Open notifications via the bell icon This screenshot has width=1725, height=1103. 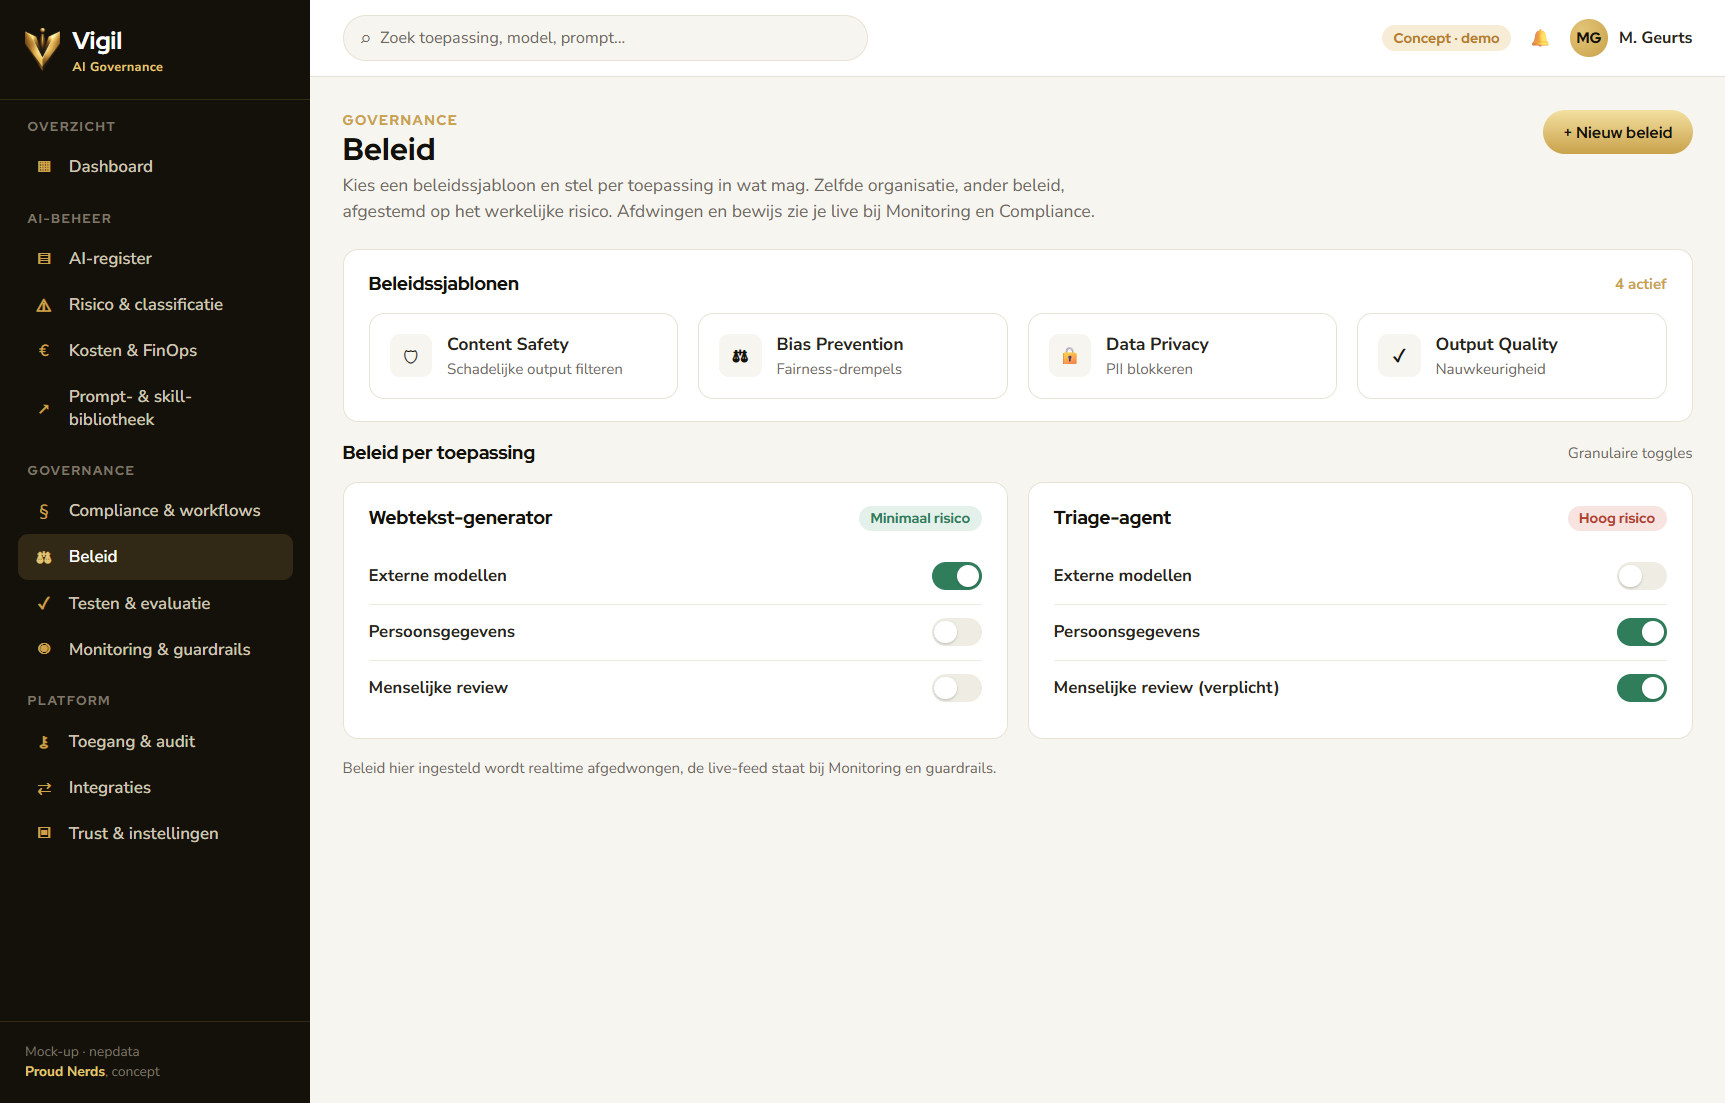[1540, 38]
